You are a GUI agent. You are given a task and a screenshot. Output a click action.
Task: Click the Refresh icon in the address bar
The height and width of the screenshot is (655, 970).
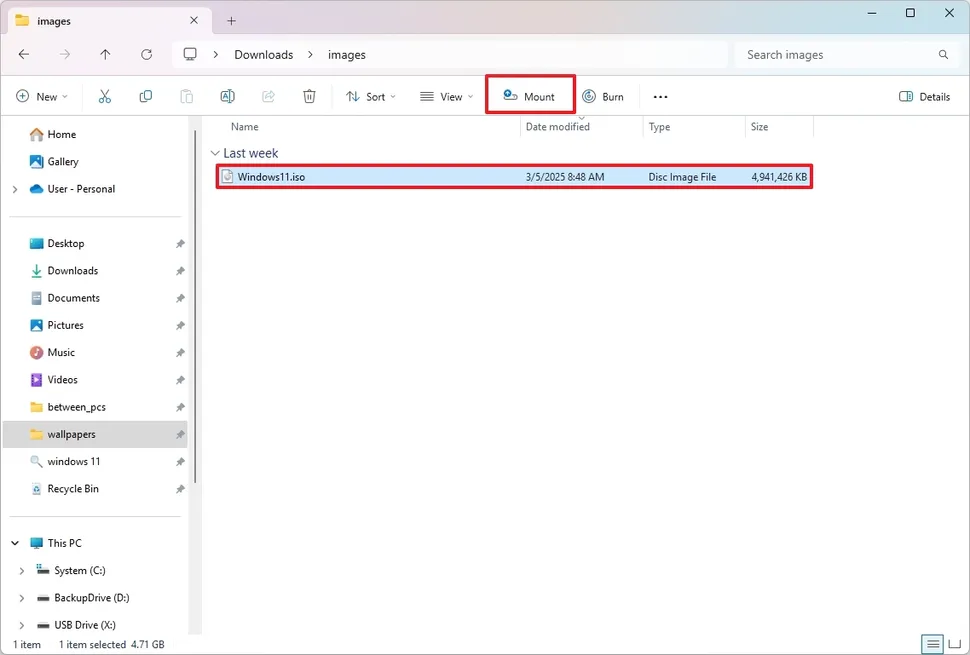pos(146,55)
